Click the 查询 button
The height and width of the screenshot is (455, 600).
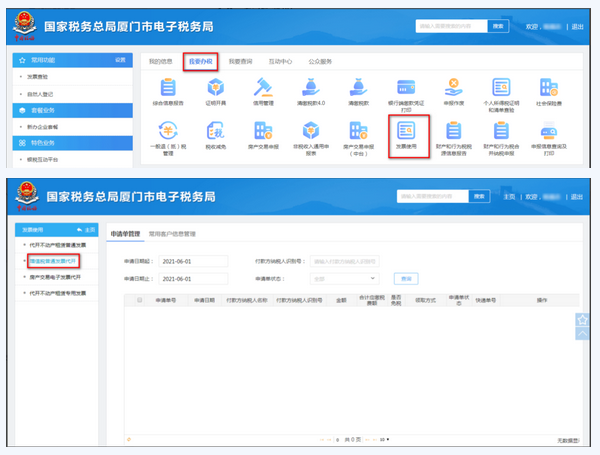[x=407, y=278]
